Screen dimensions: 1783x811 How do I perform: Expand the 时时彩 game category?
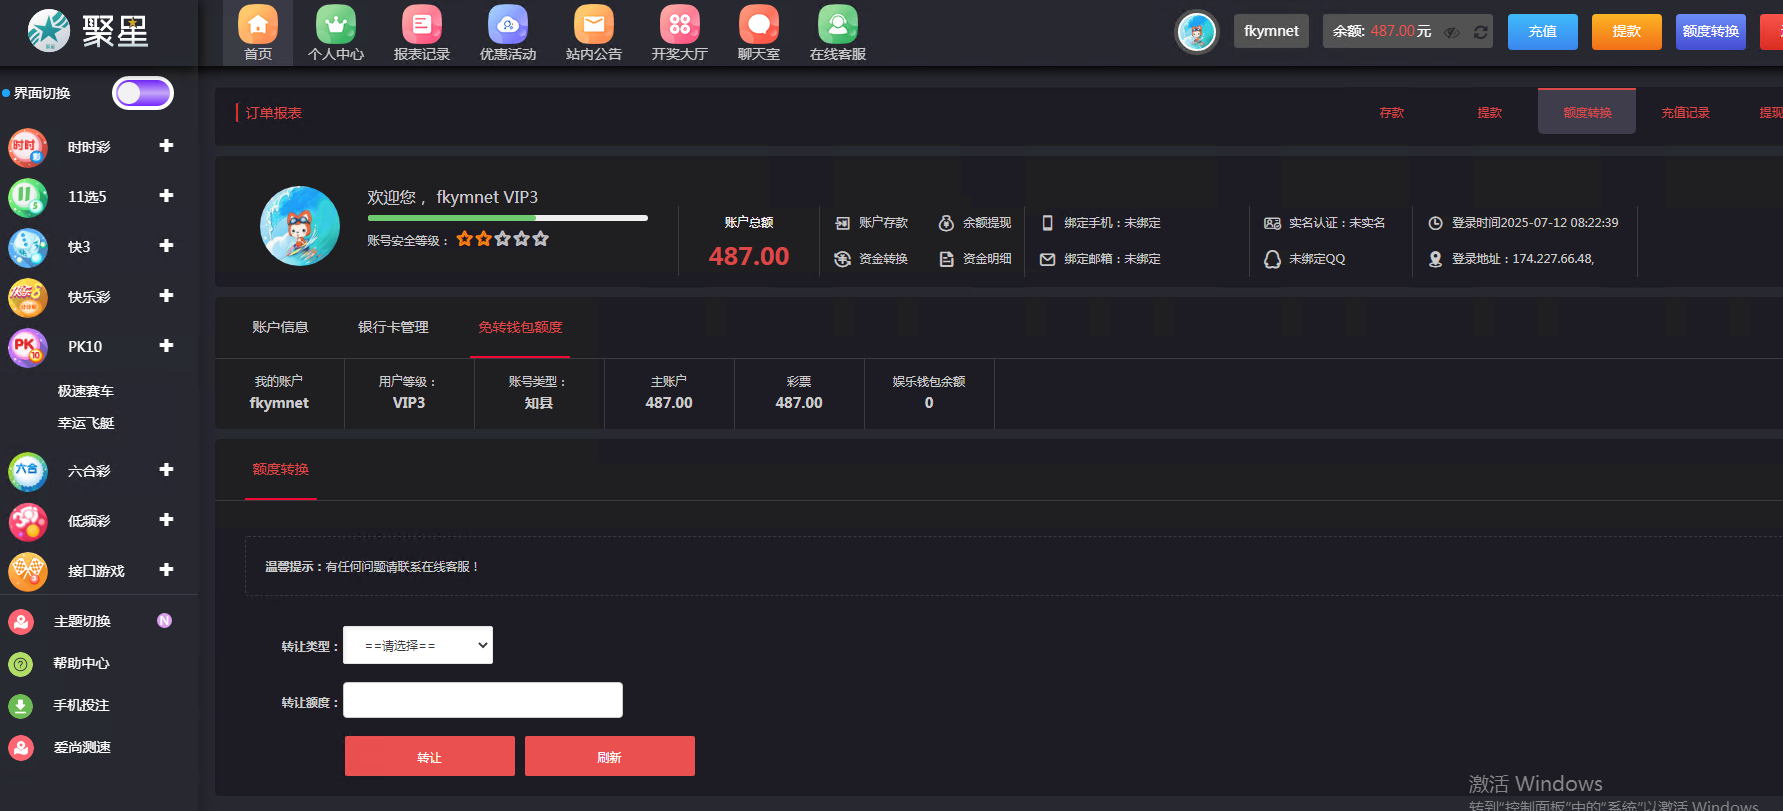pyautogui.click(x=166, y=146)
